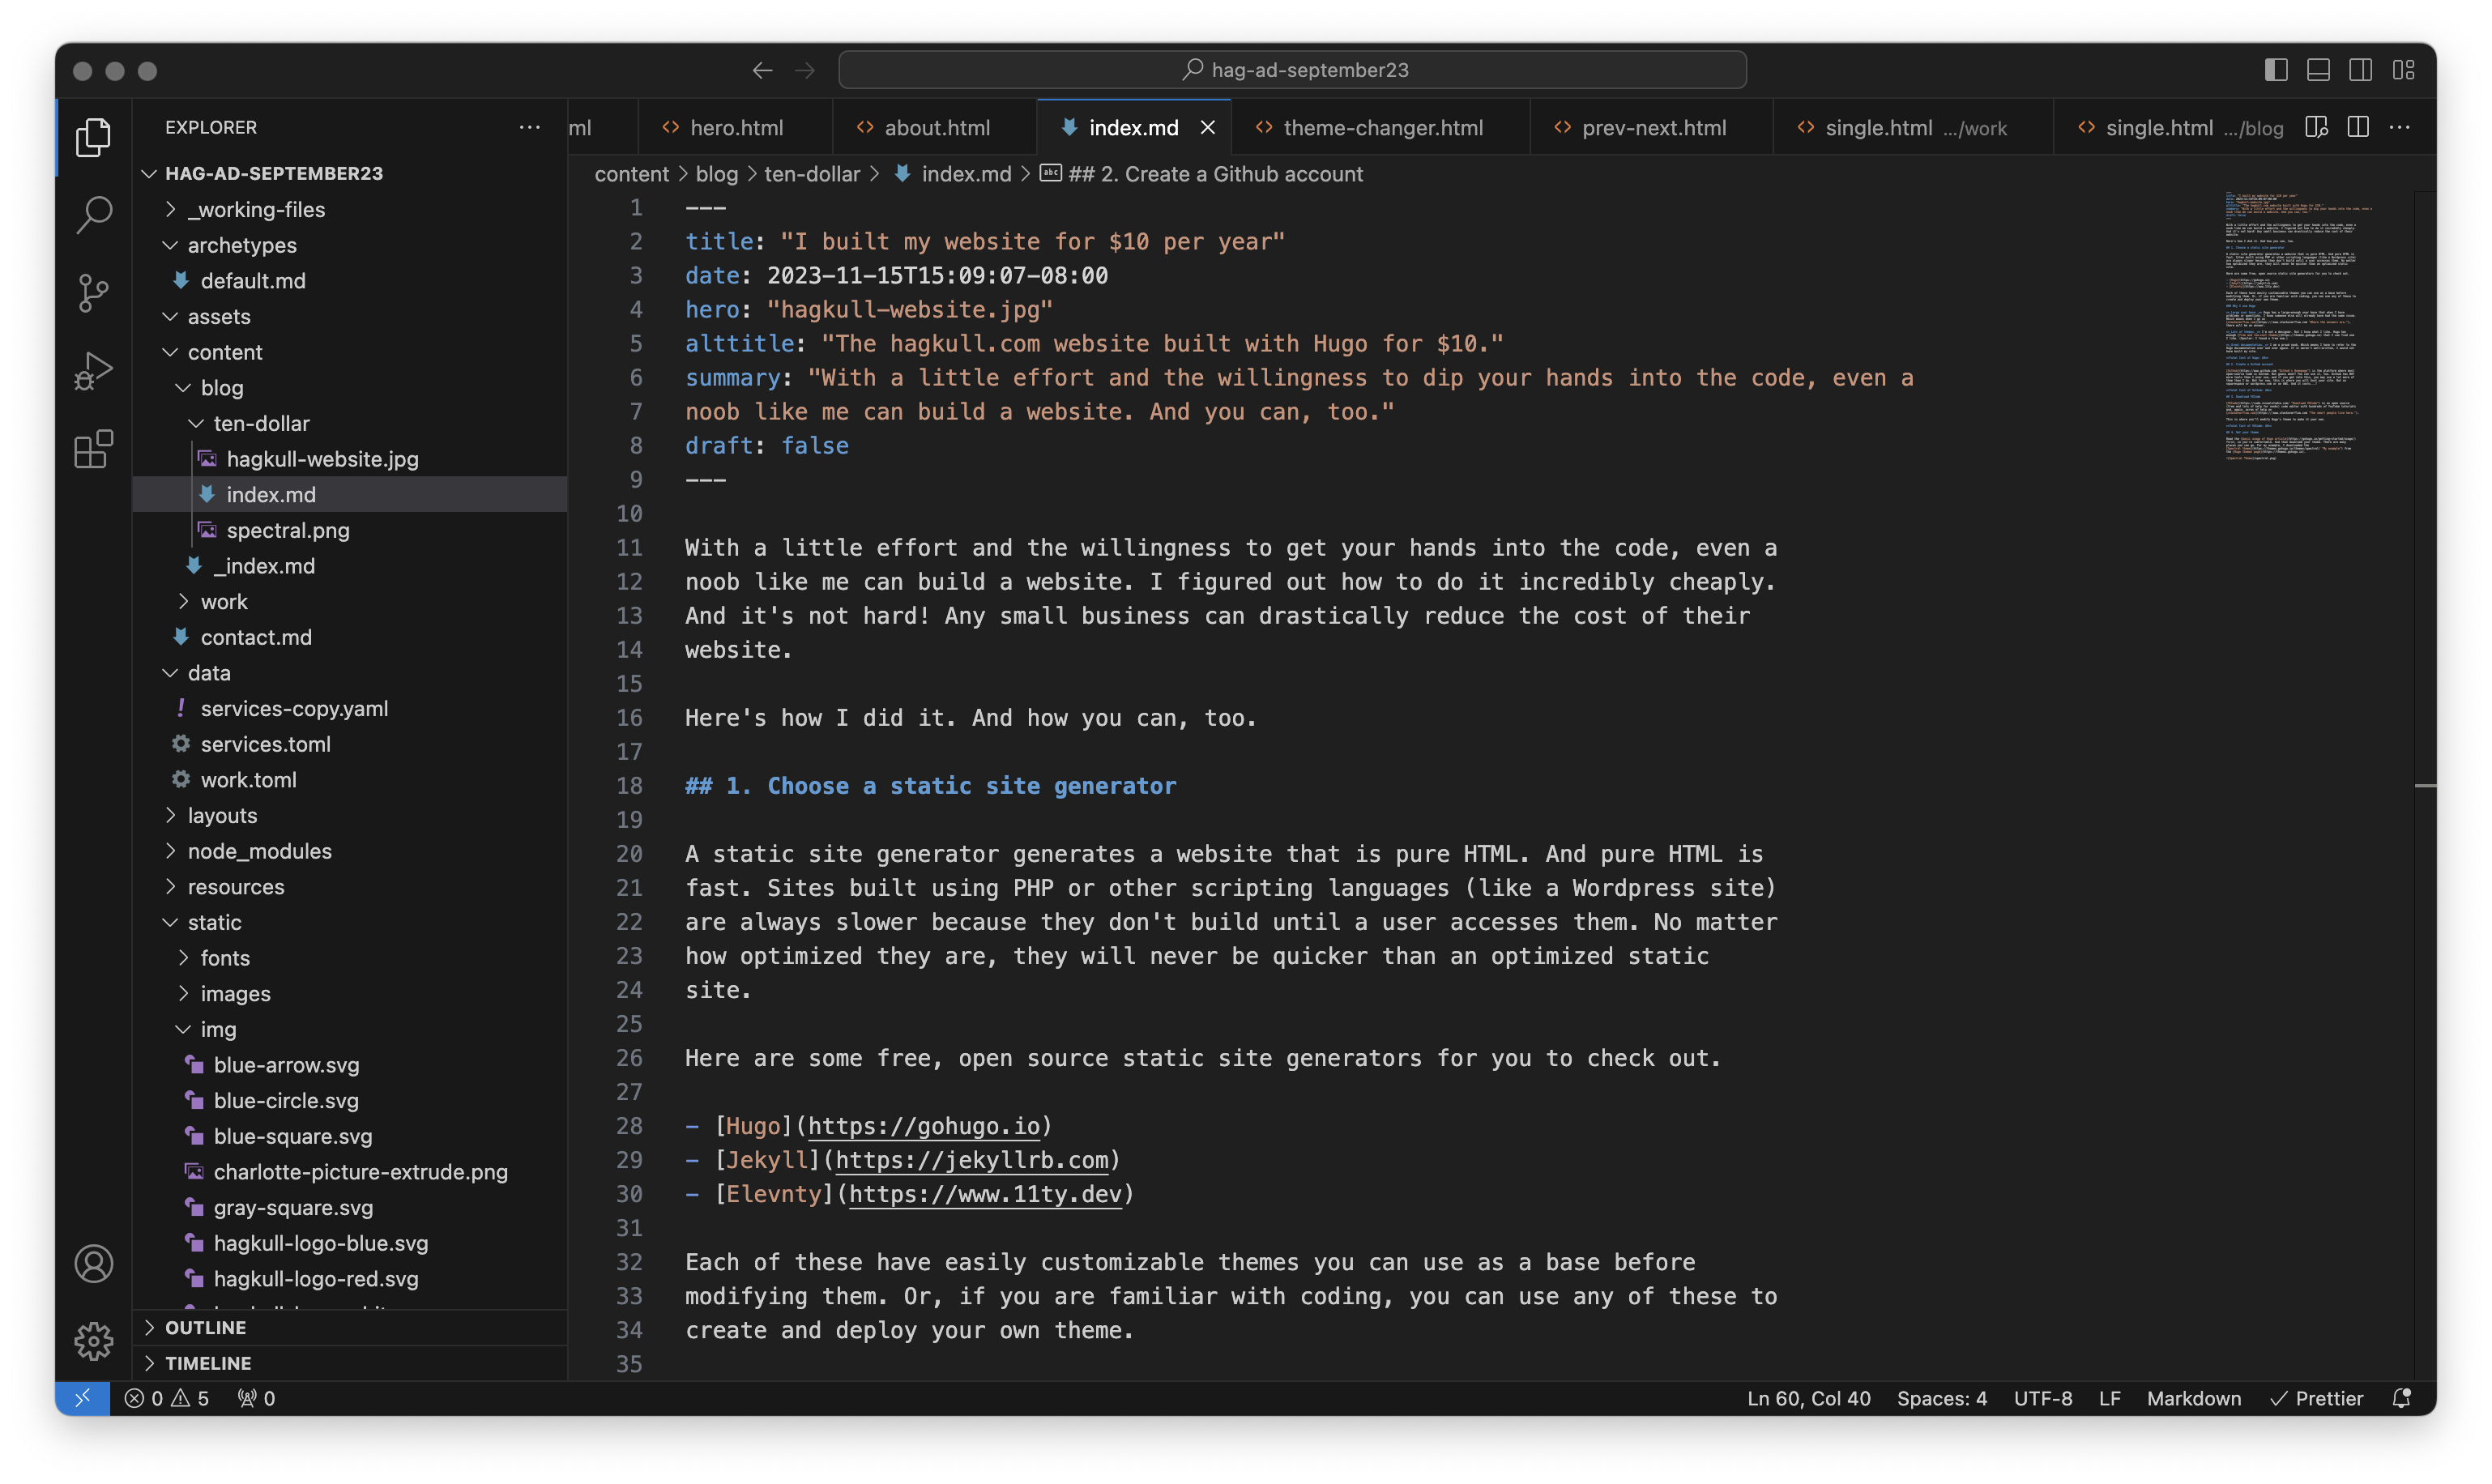Expand the node_modules folder
This screenshot has height=1484, width=2492.
pyautogui.click(x=170, y=851)
